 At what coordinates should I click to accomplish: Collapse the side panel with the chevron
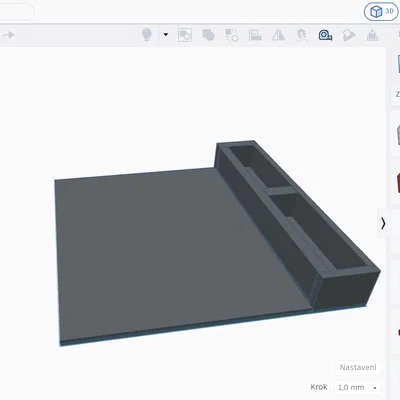[x=383, y=223]
